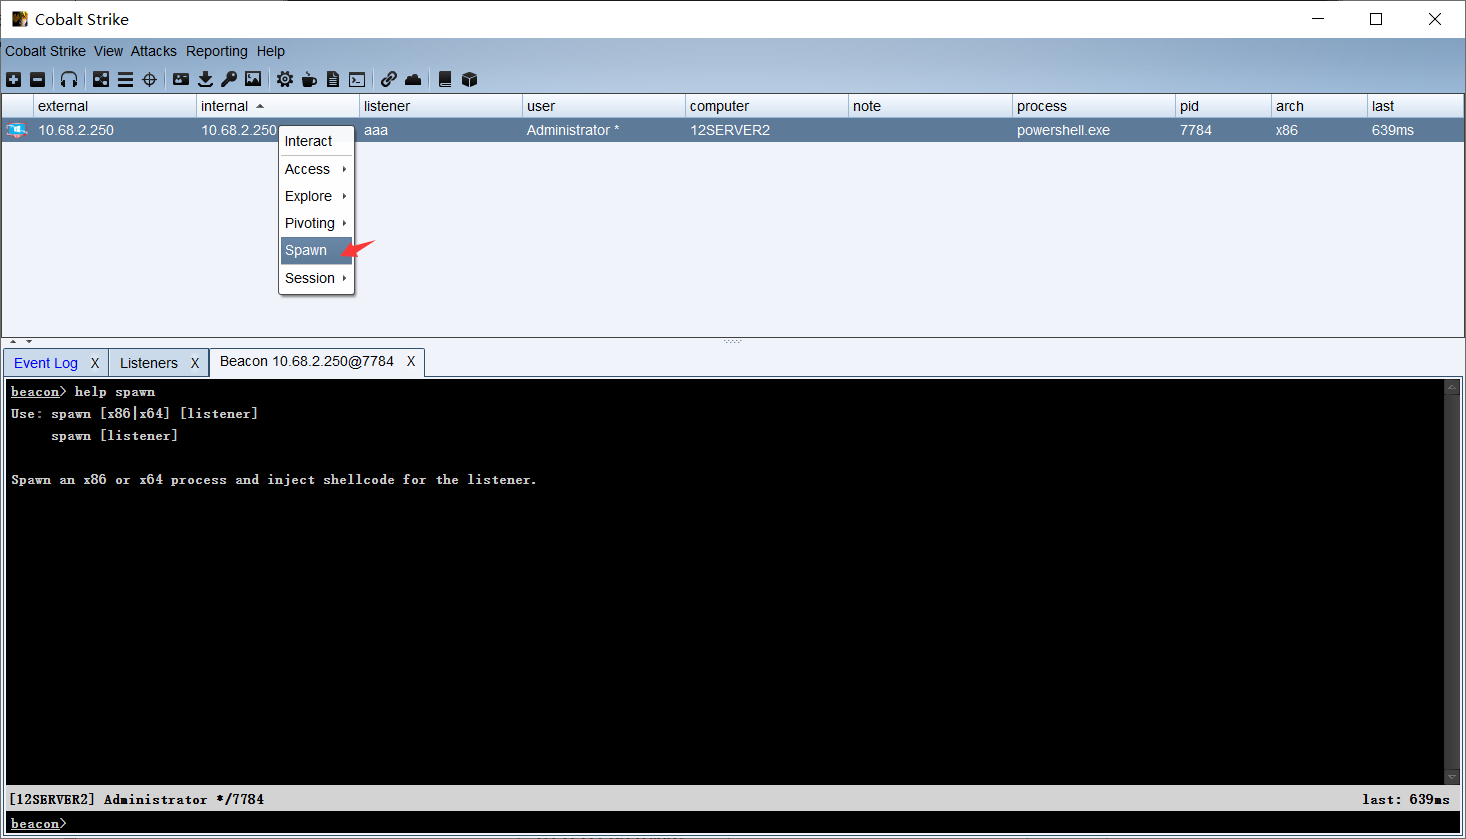Open the Attacks menu
Image resolution: width=1466 pixels, height=839 pixels.
pos(154,51)
